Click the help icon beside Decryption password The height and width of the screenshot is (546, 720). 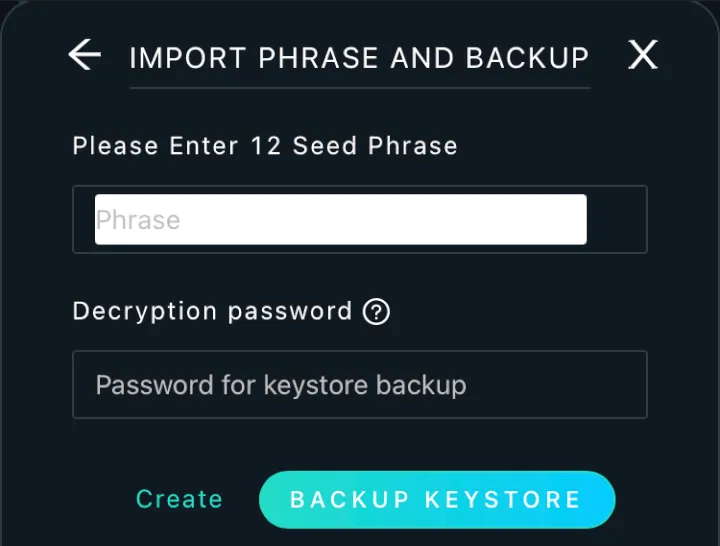376,312
